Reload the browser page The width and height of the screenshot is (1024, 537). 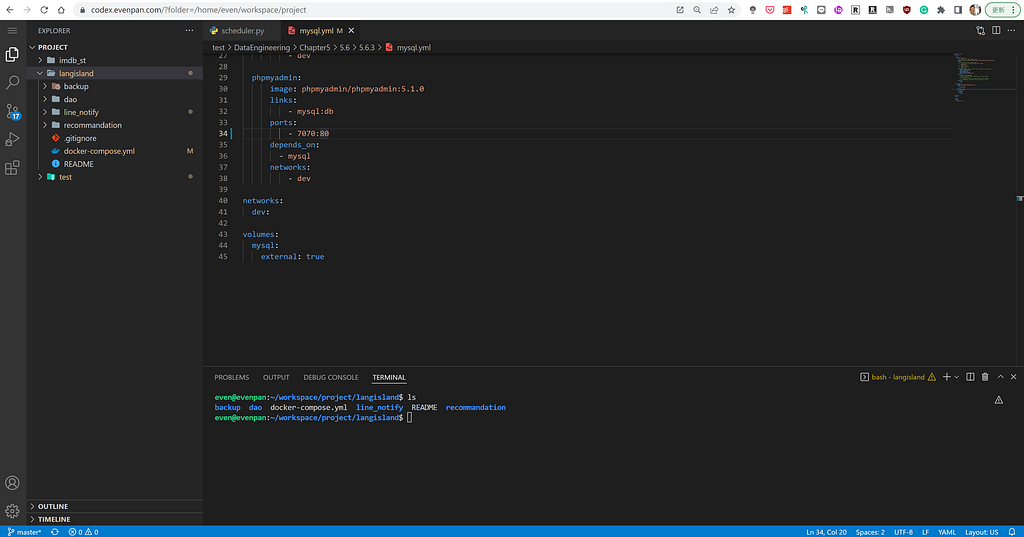pyautogui.click(x=44, y=10)
